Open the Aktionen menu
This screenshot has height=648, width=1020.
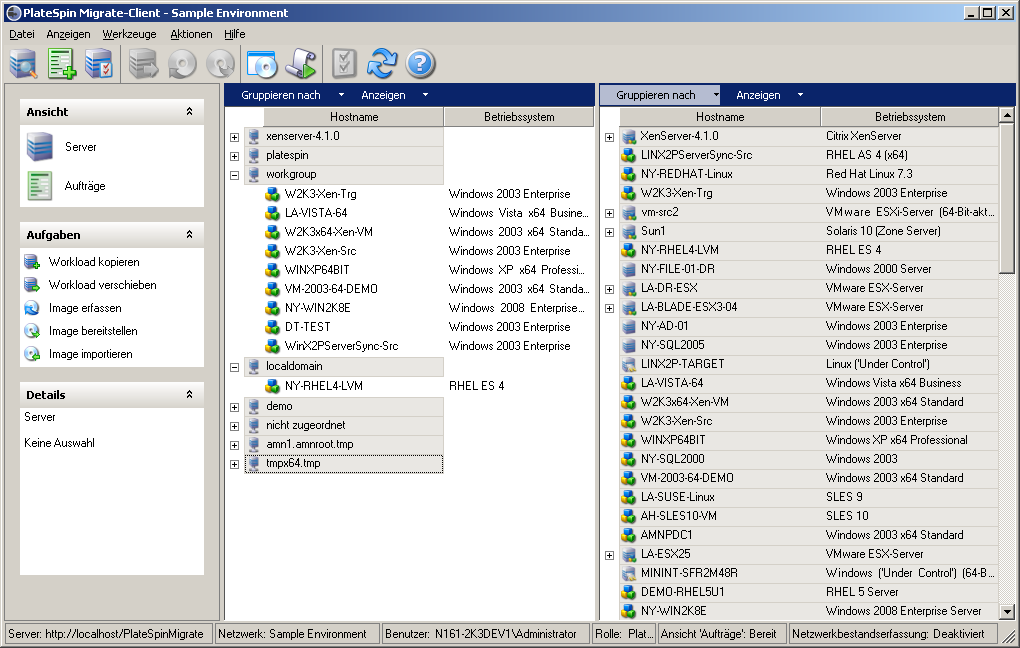191,34
